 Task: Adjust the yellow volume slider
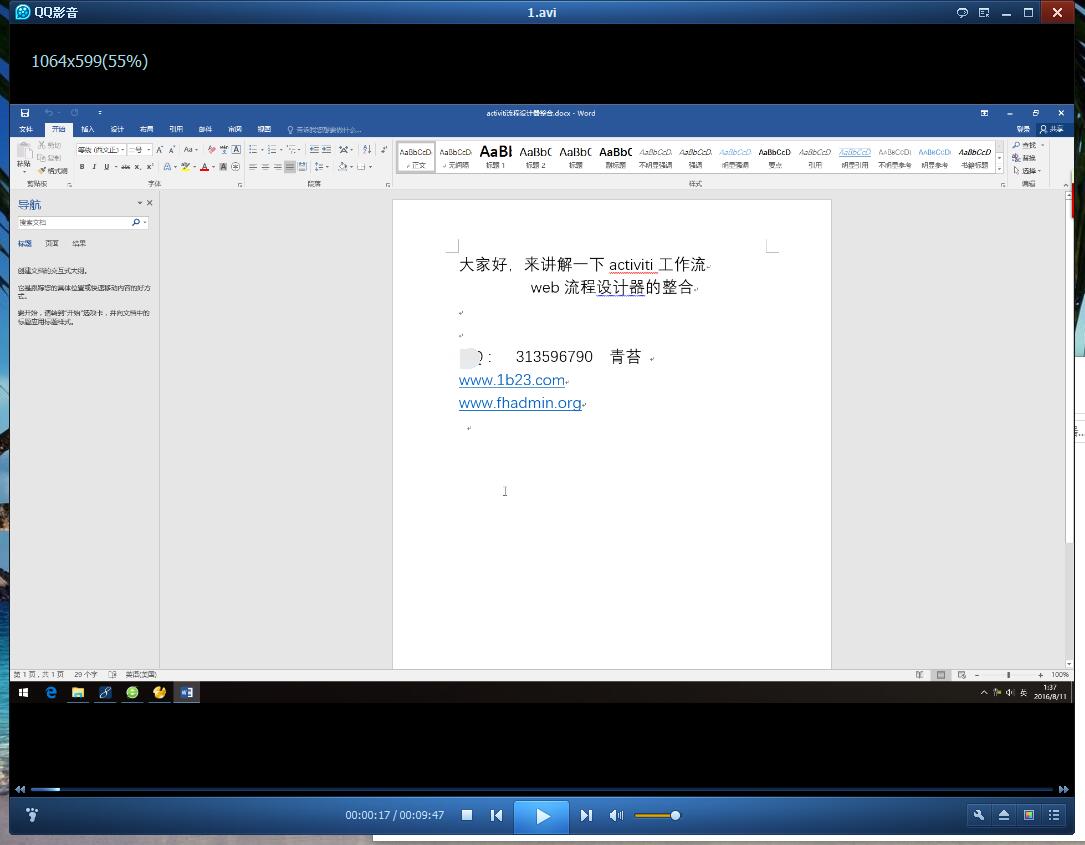[657, 816]
